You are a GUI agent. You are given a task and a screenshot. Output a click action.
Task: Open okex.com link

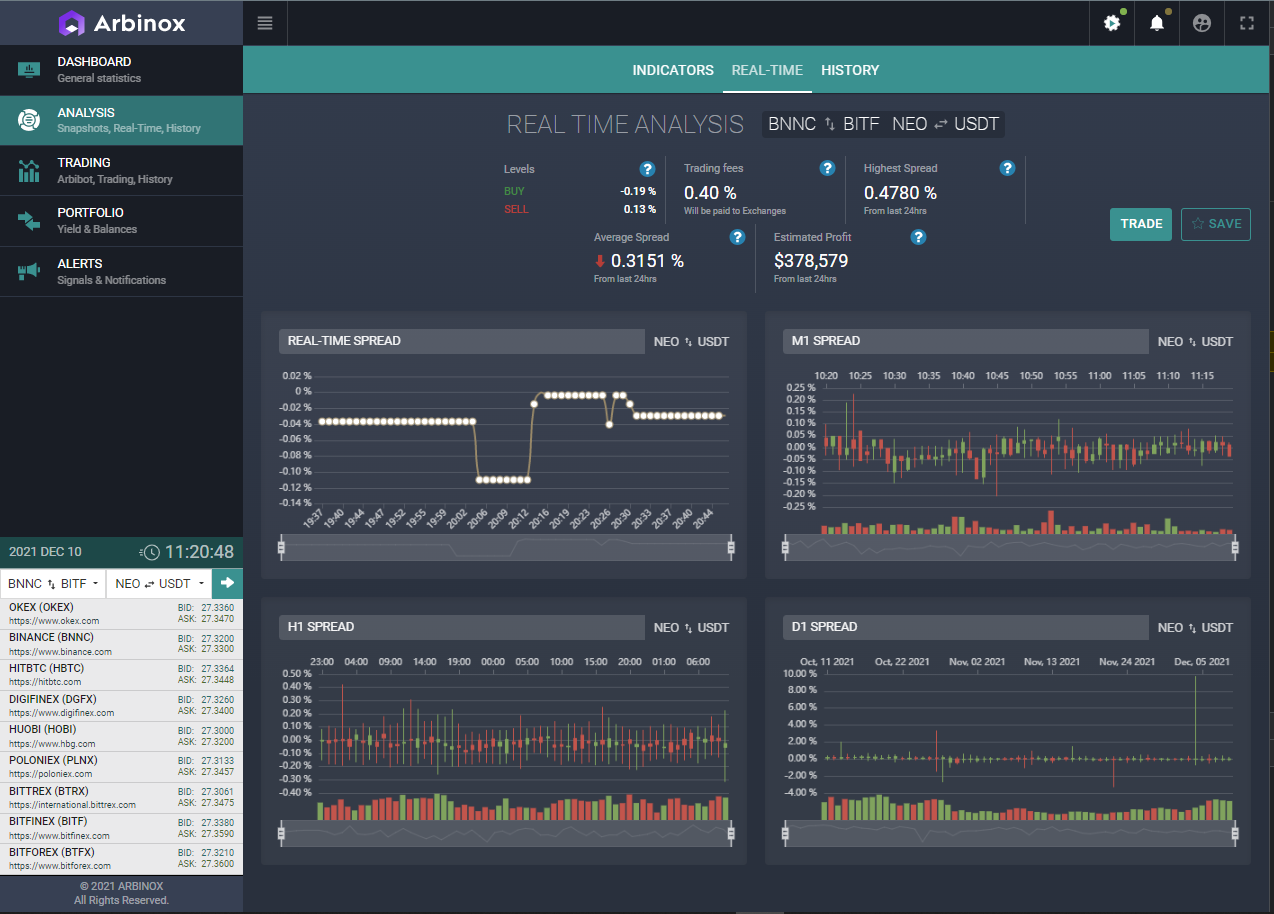point(54,621)
